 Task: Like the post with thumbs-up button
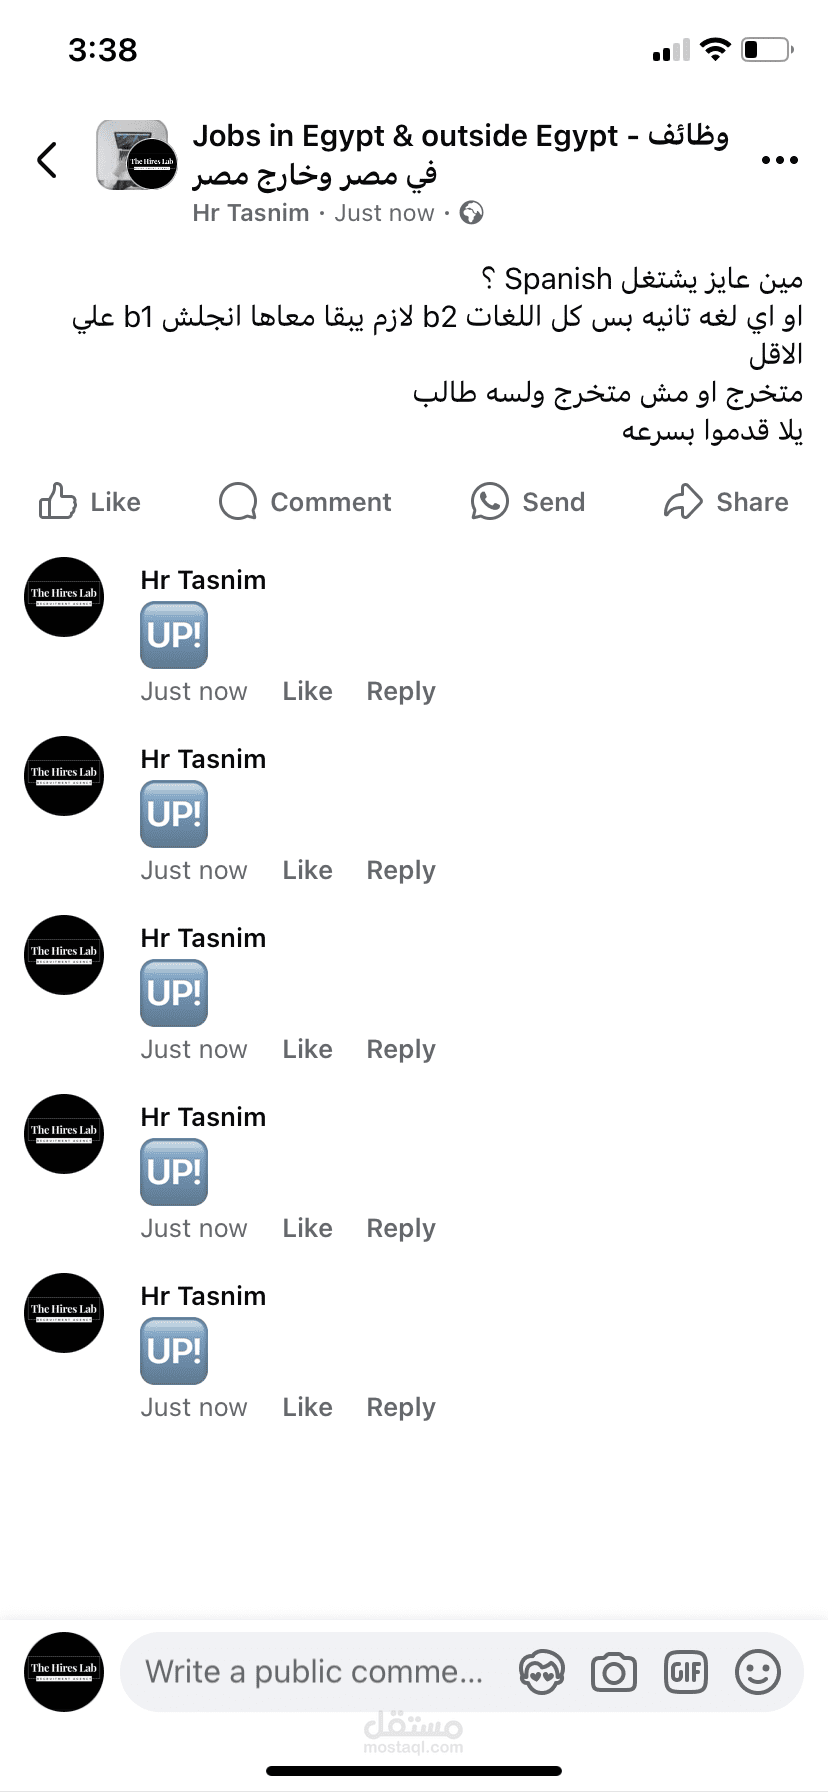[90, 502]
